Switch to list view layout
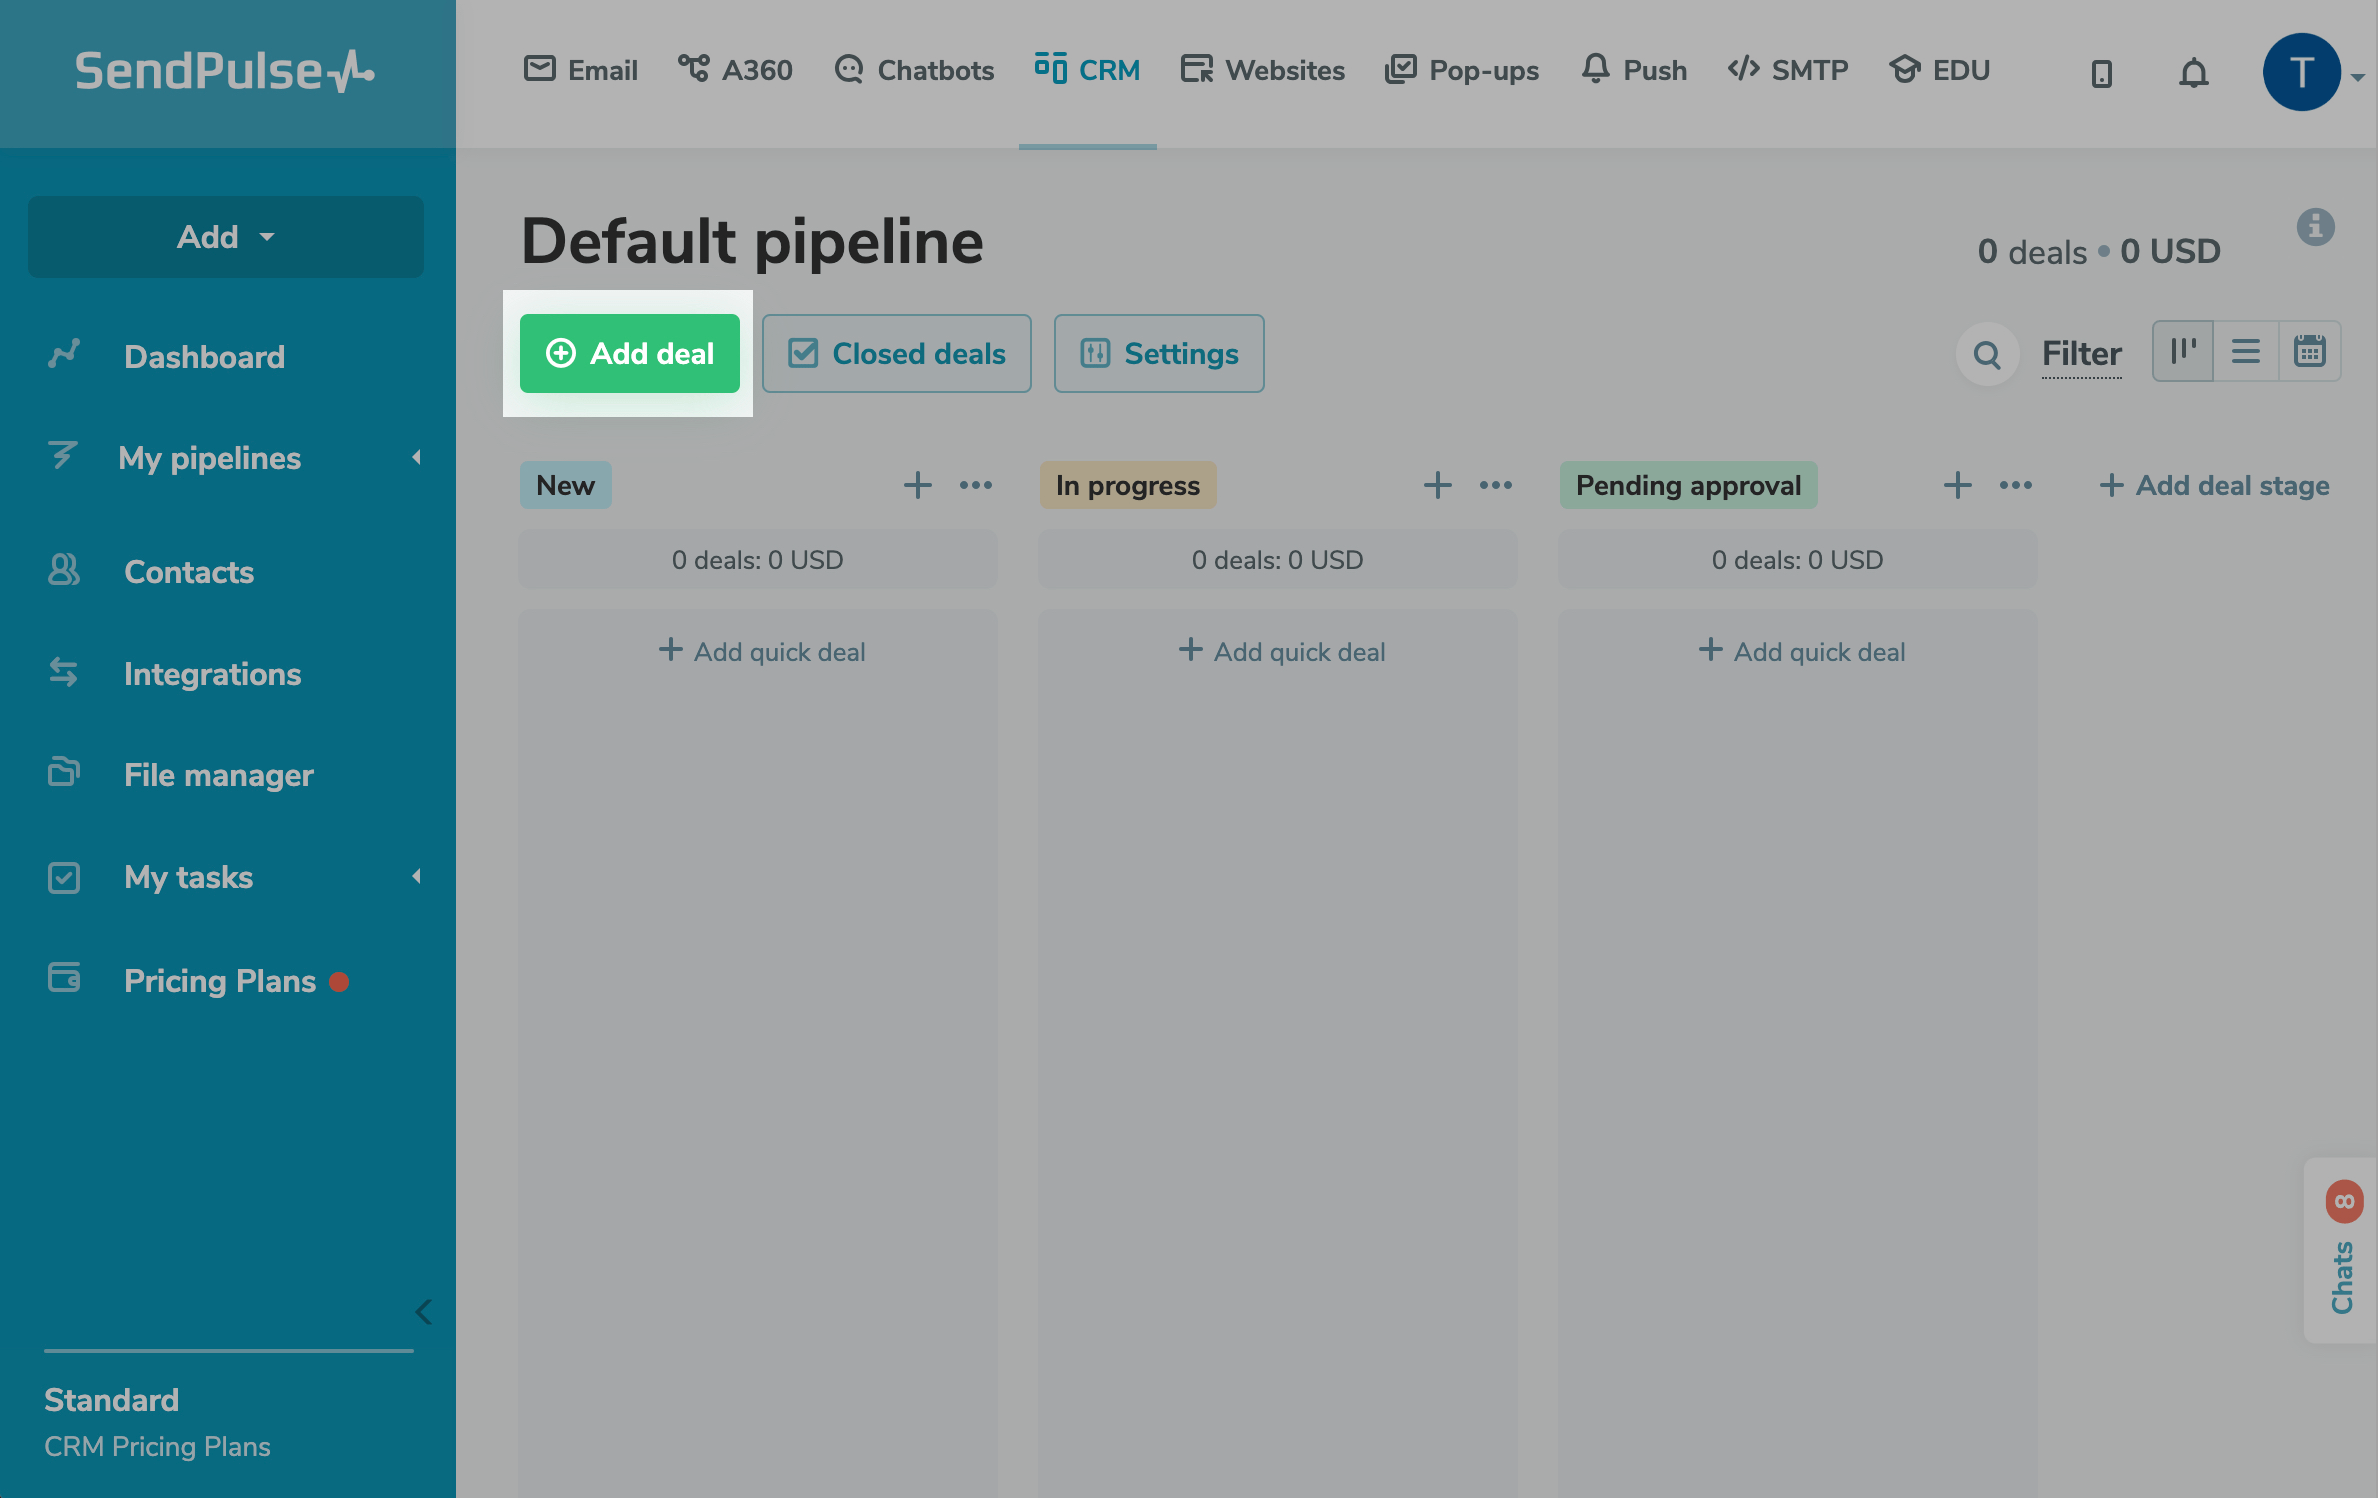The image size is (2378, 1498). point(2246,351)
